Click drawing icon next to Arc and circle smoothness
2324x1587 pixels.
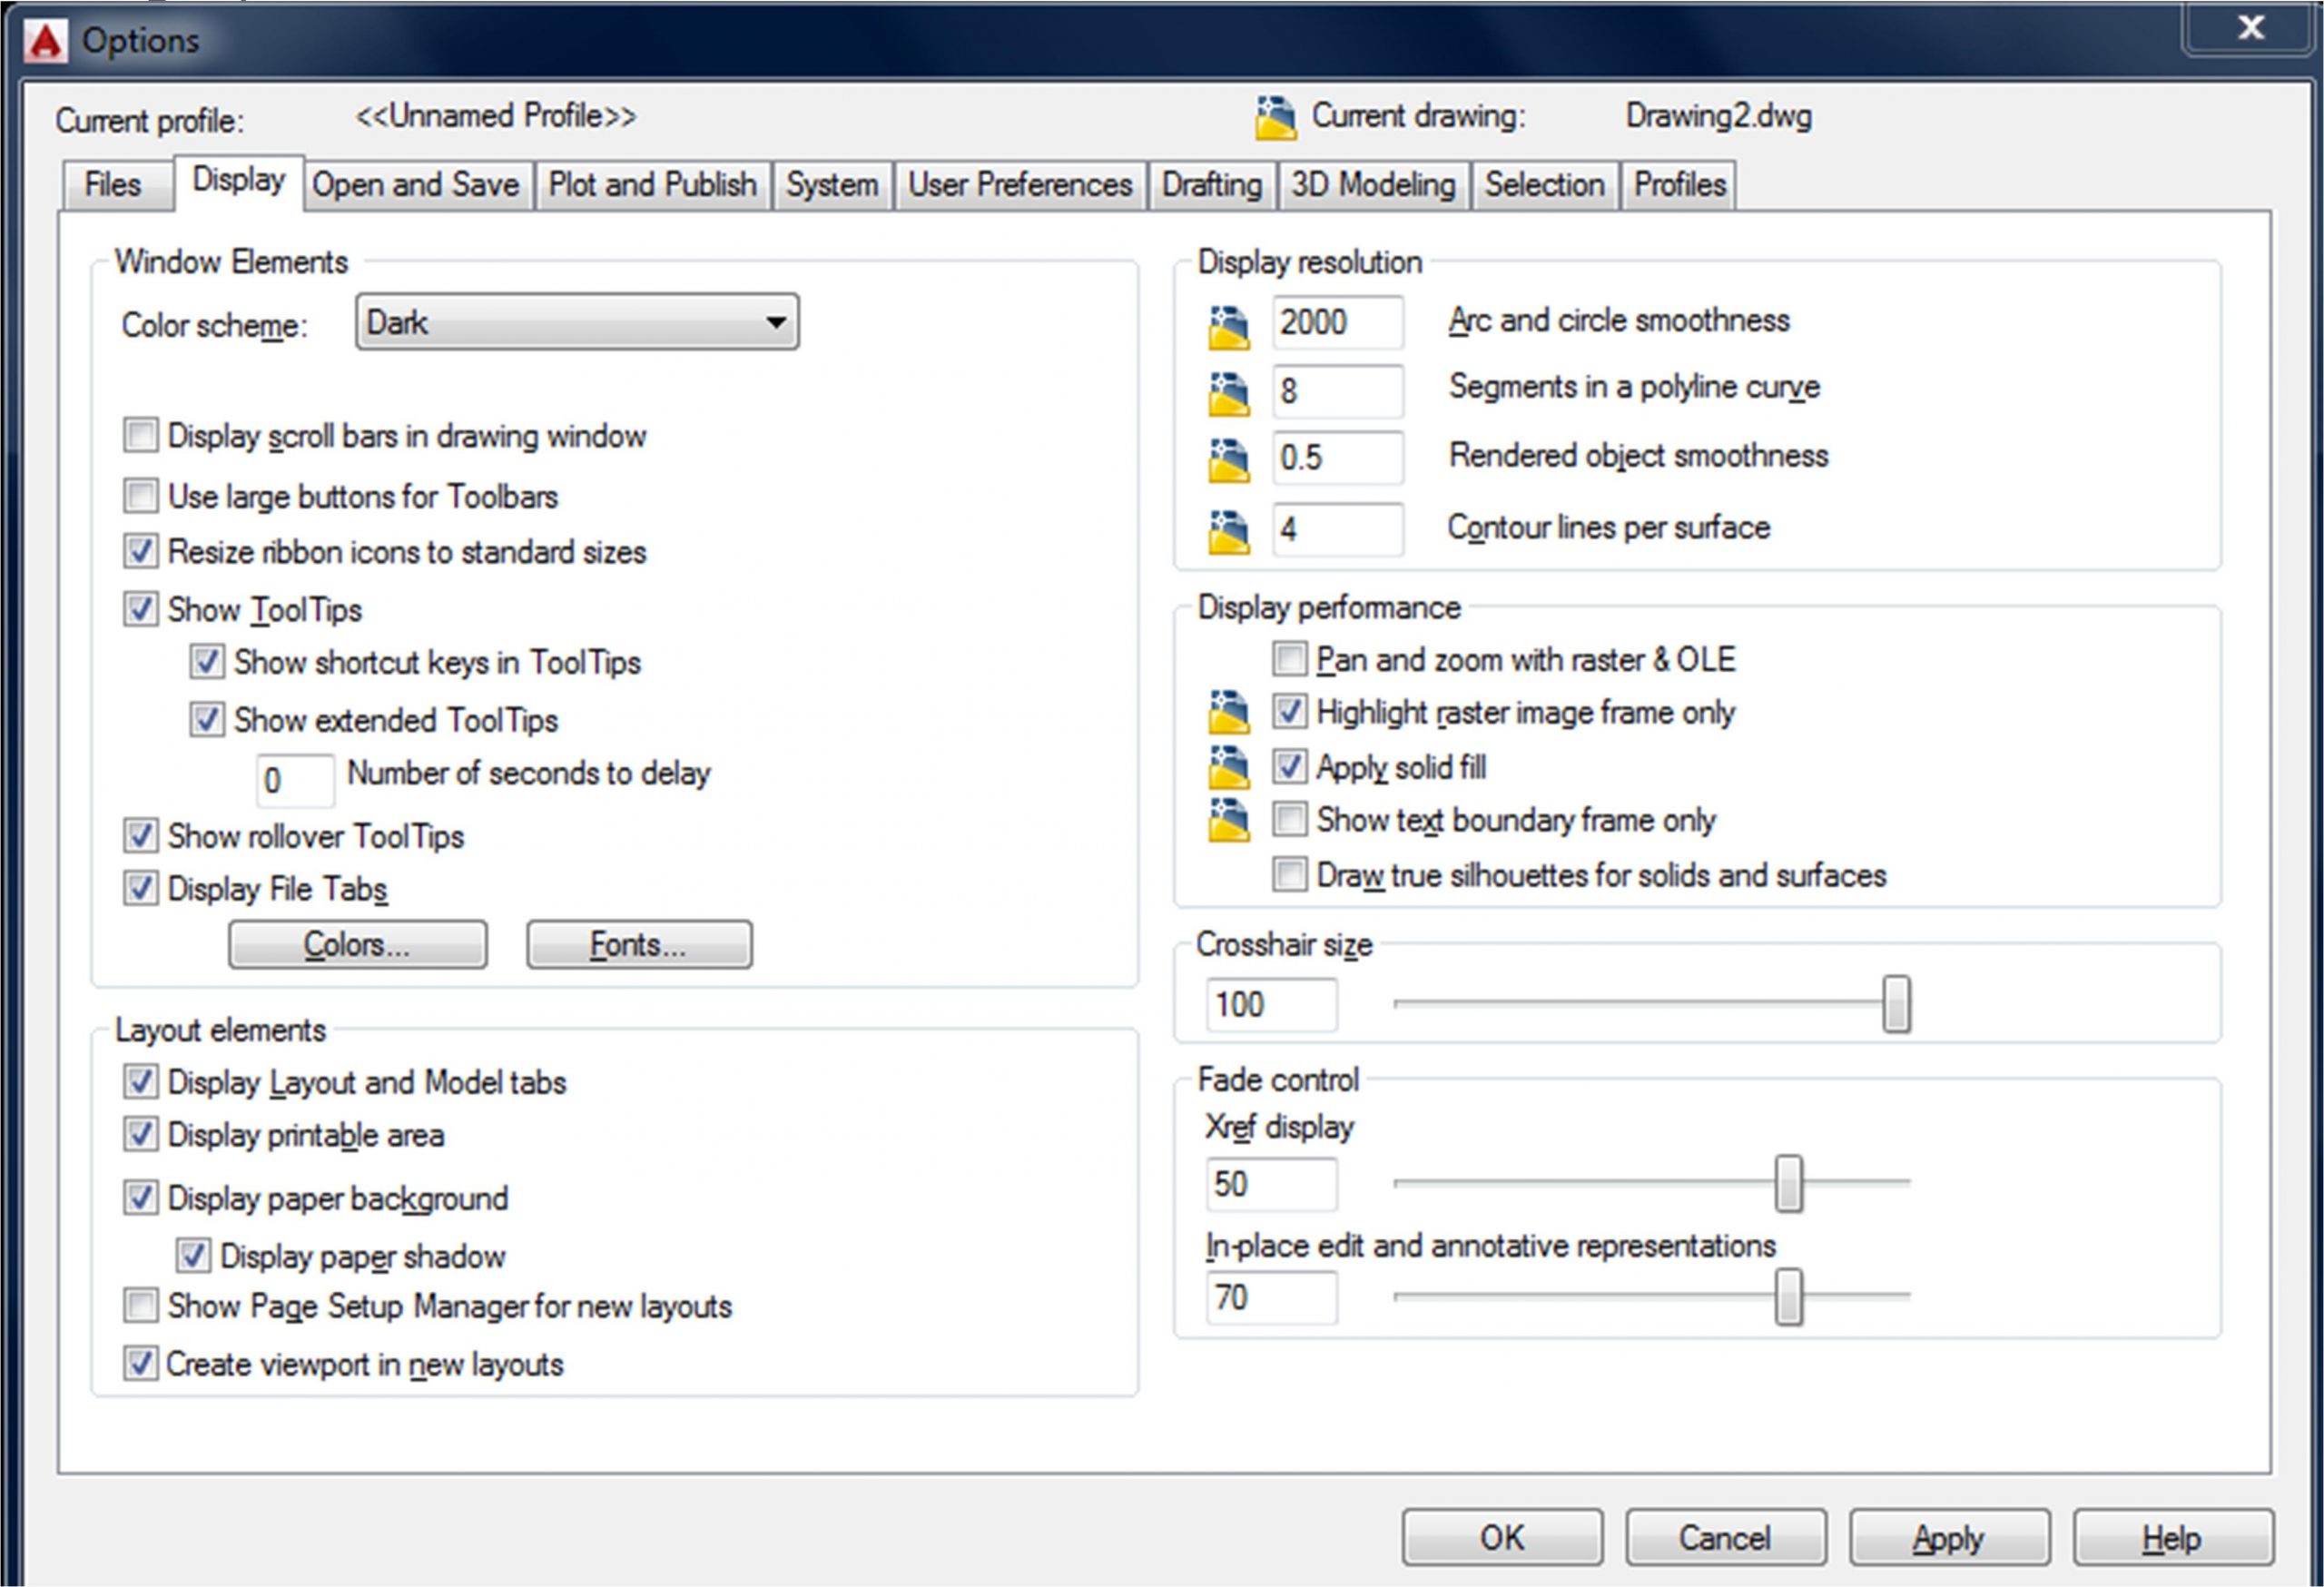1228,327
